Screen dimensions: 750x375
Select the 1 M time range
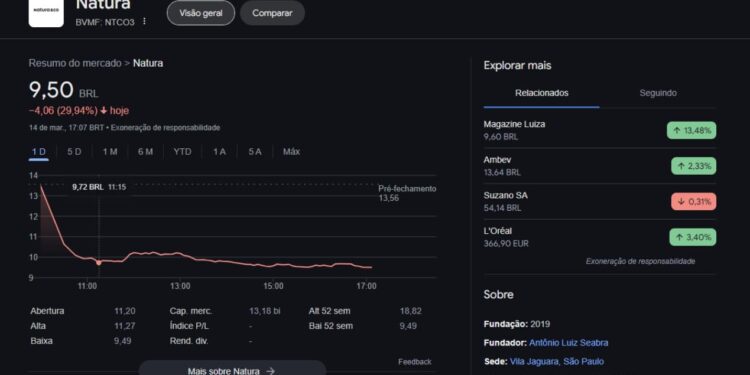(x=110, y=152)
